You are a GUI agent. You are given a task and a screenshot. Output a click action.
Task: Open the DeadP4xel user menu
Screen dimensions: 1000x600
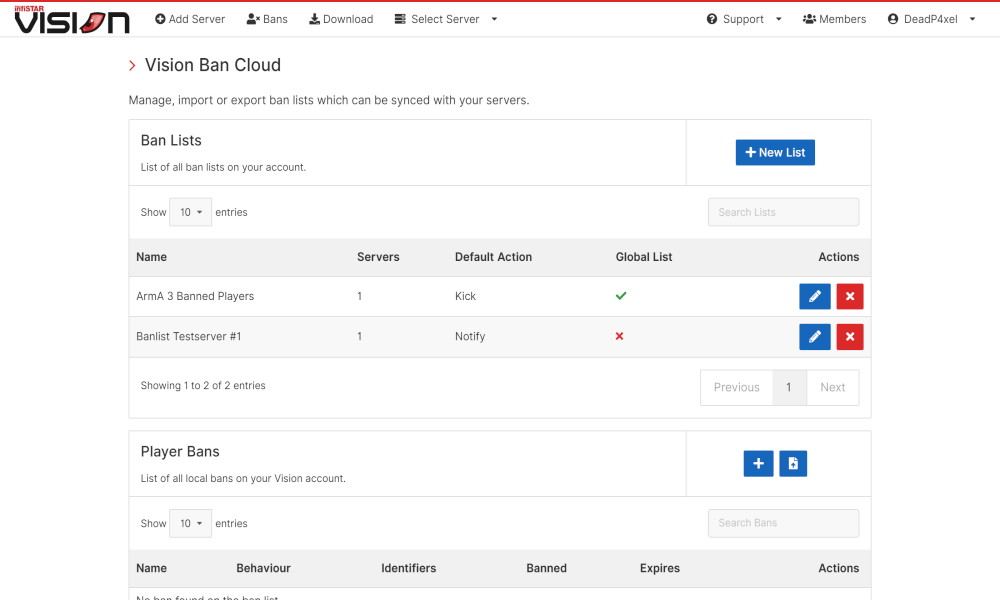click(932, 19)
